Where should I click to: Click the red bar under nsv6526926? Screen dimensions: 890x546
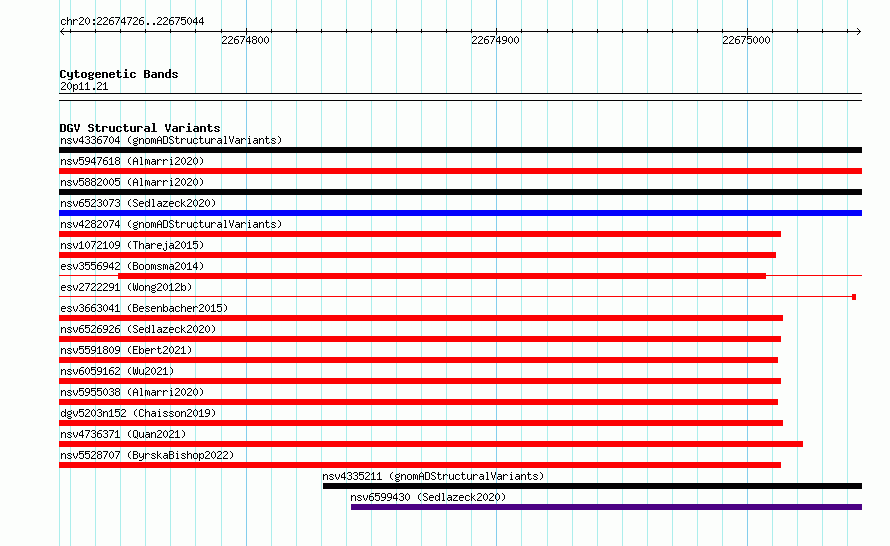tap(420, 339)
